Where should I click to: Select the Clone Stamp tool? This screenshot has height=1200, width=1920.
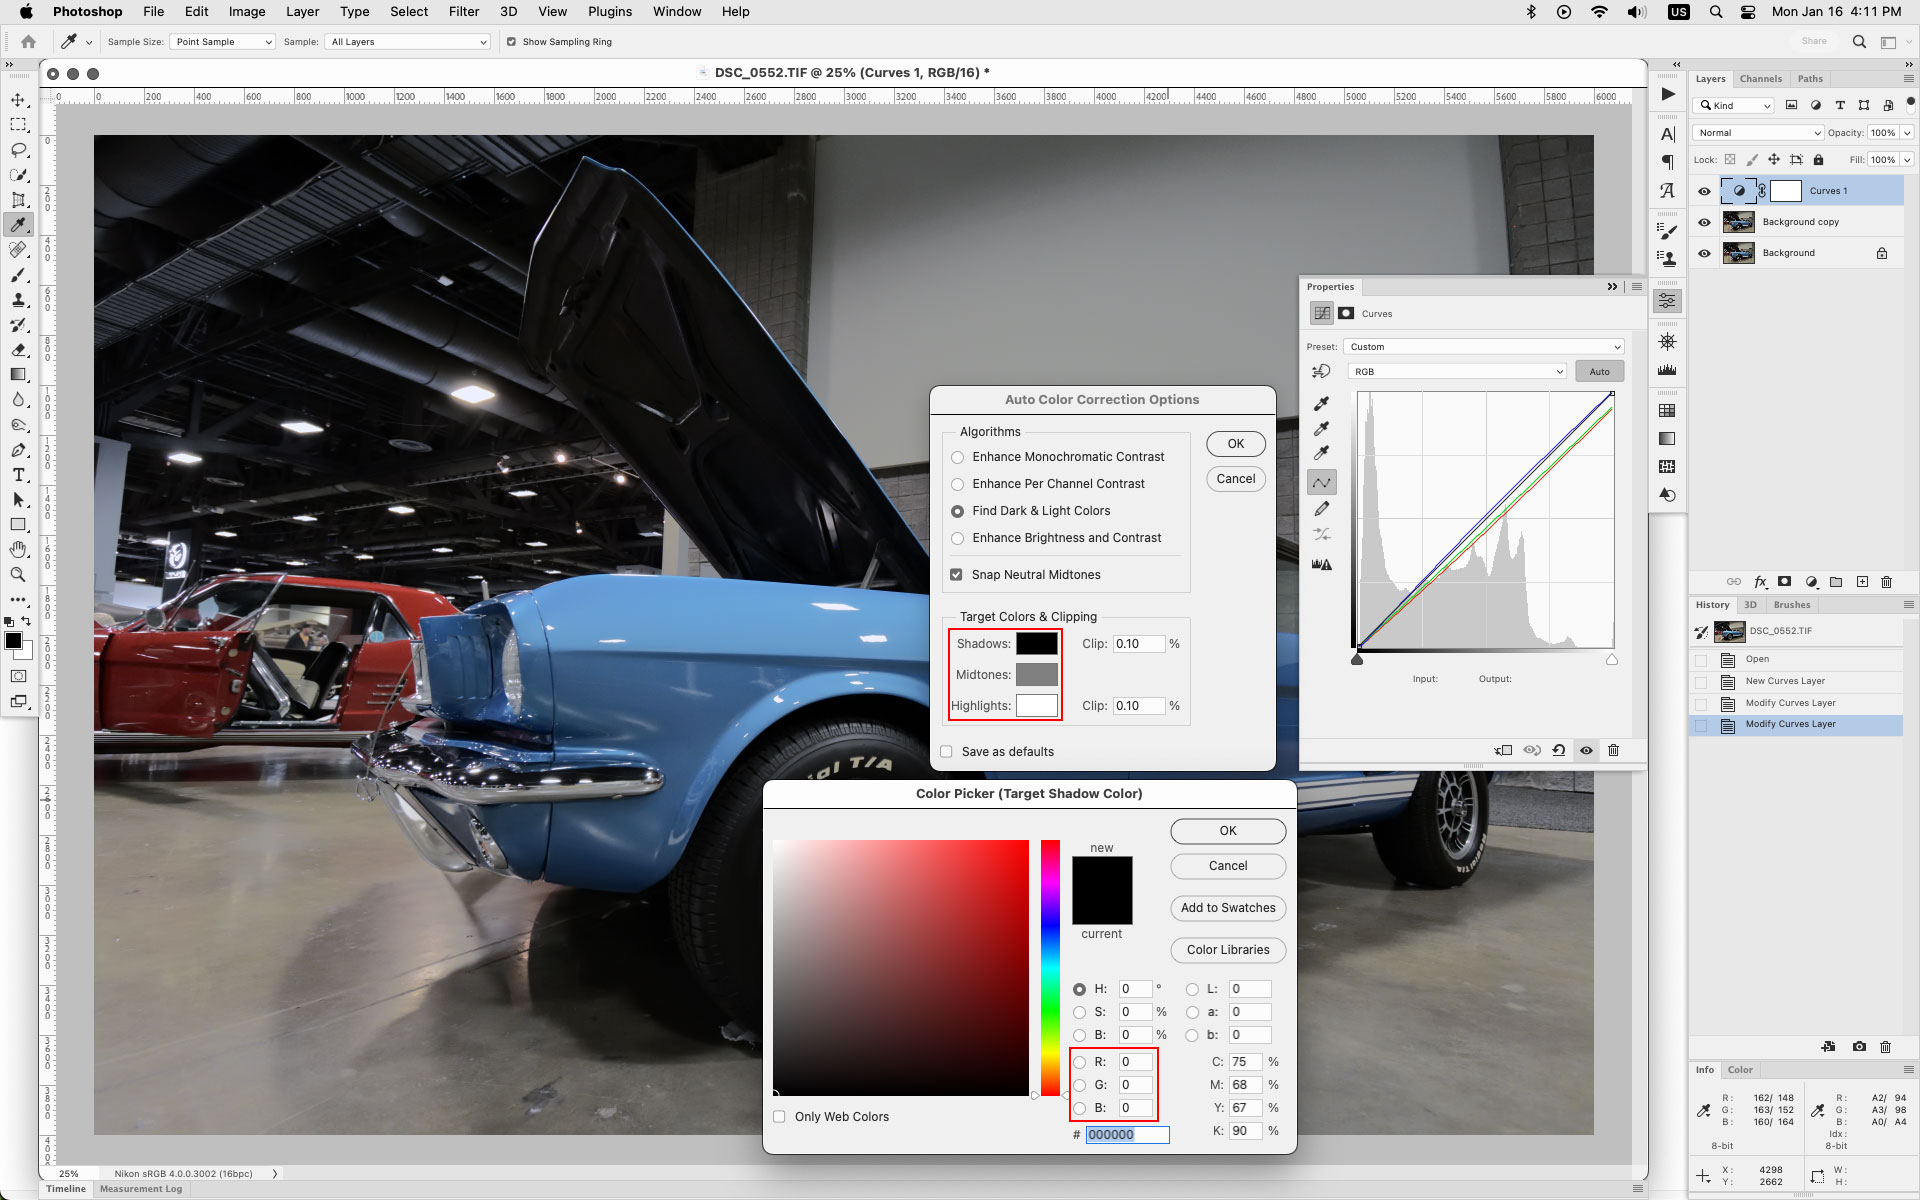(x=19, y=301)
